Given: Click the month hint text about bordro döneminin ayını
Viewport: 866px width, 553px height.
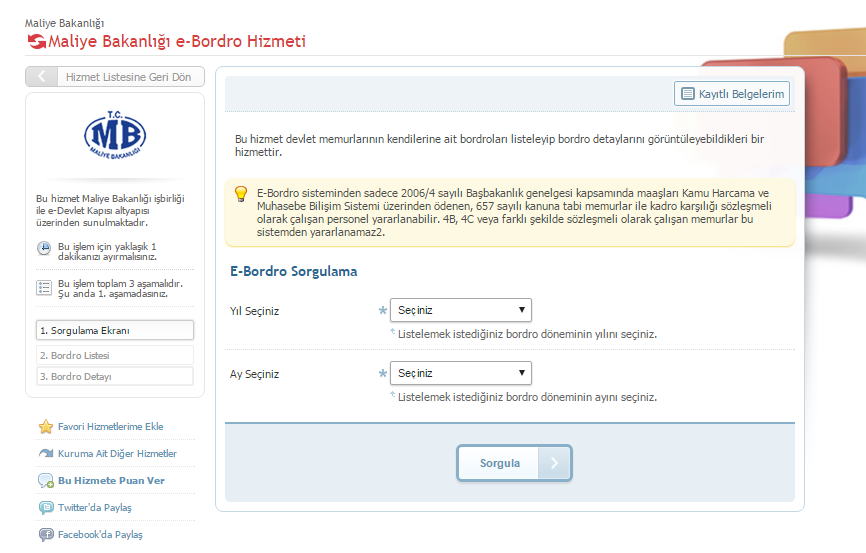Looking at the screenshot, I should (527, 397).
